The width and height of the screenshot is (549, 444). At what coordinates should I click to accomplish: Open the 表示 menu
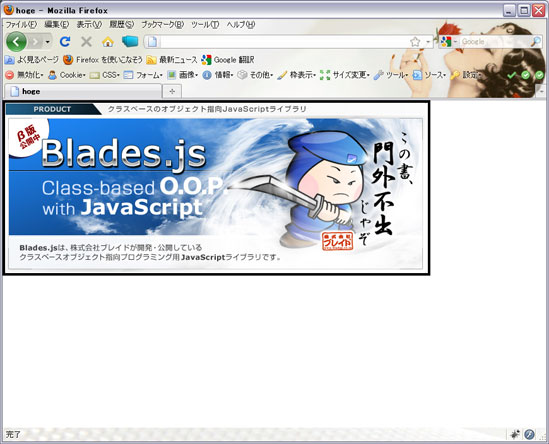89,25
